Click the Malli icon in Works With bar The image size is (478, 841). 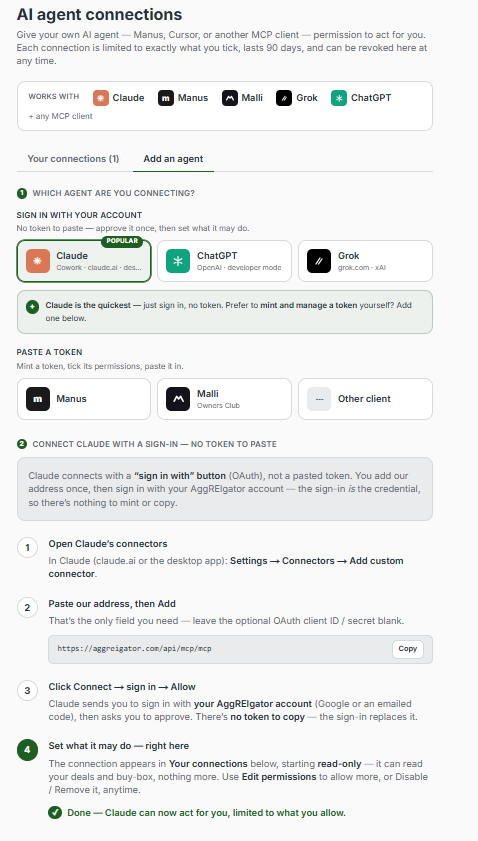230,98
